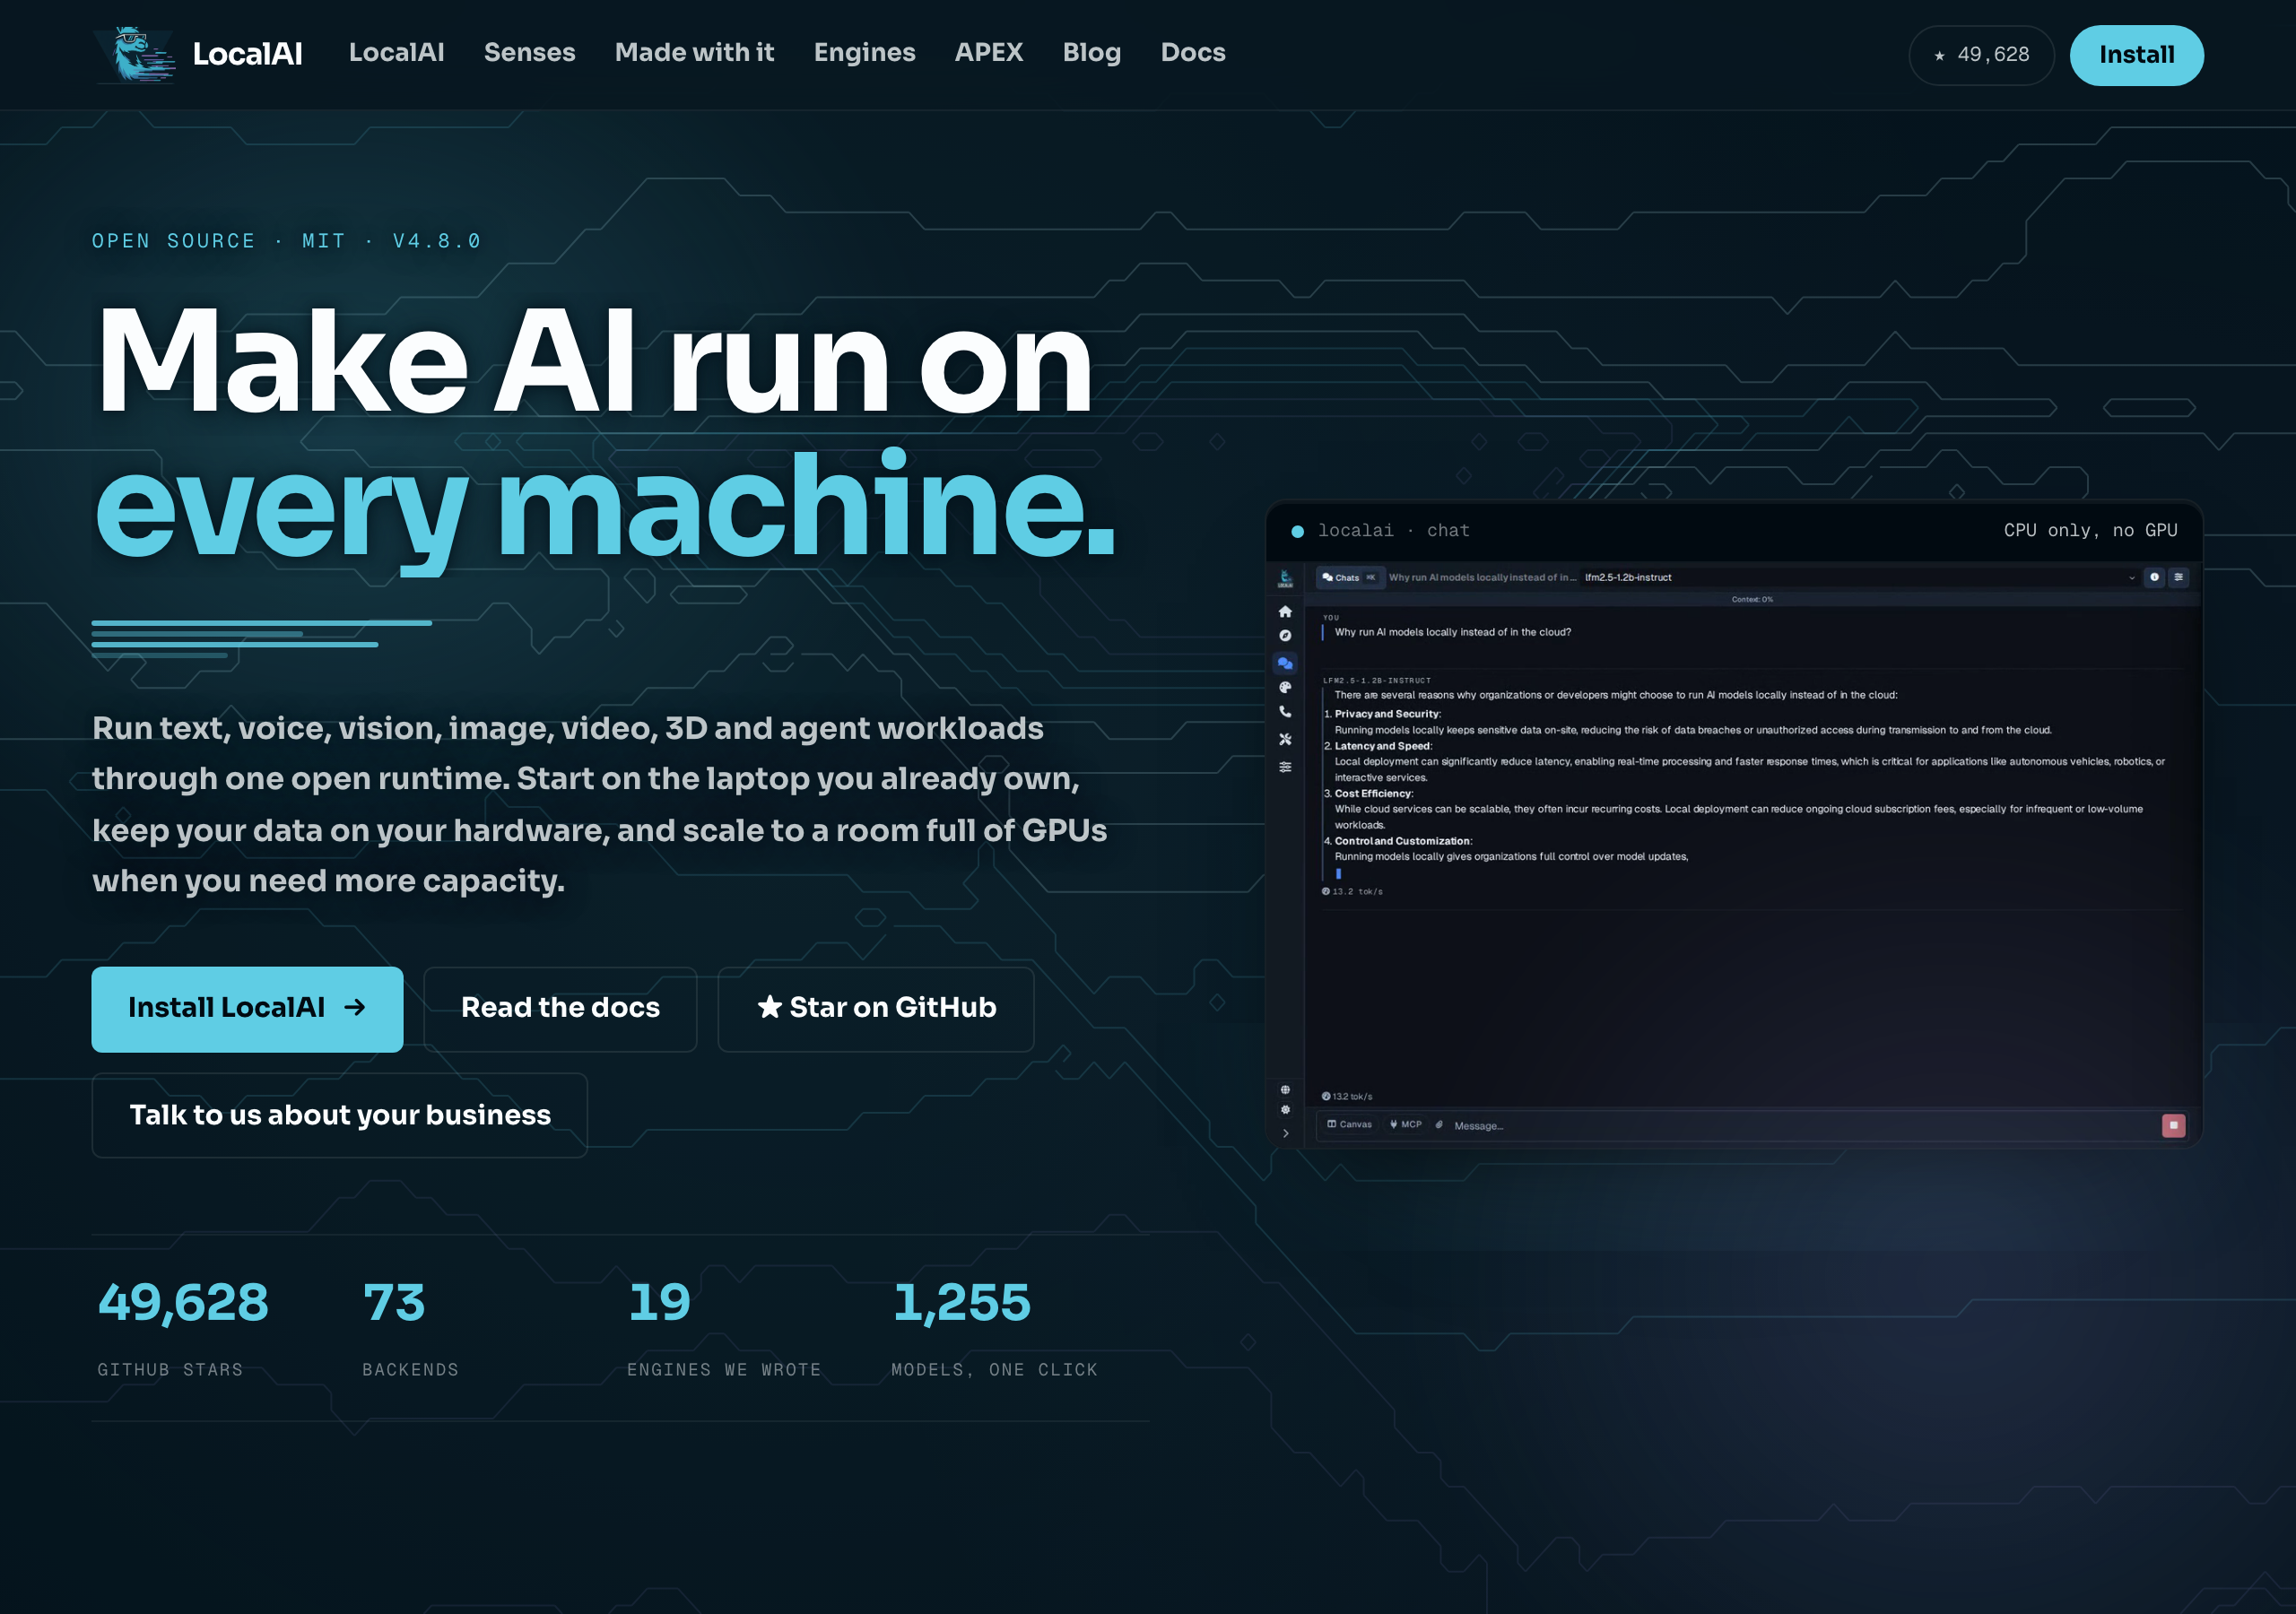Open Docs from the top navigation
The height and width of the screenshot is (1614, 2296).
tap(1192, 52)
